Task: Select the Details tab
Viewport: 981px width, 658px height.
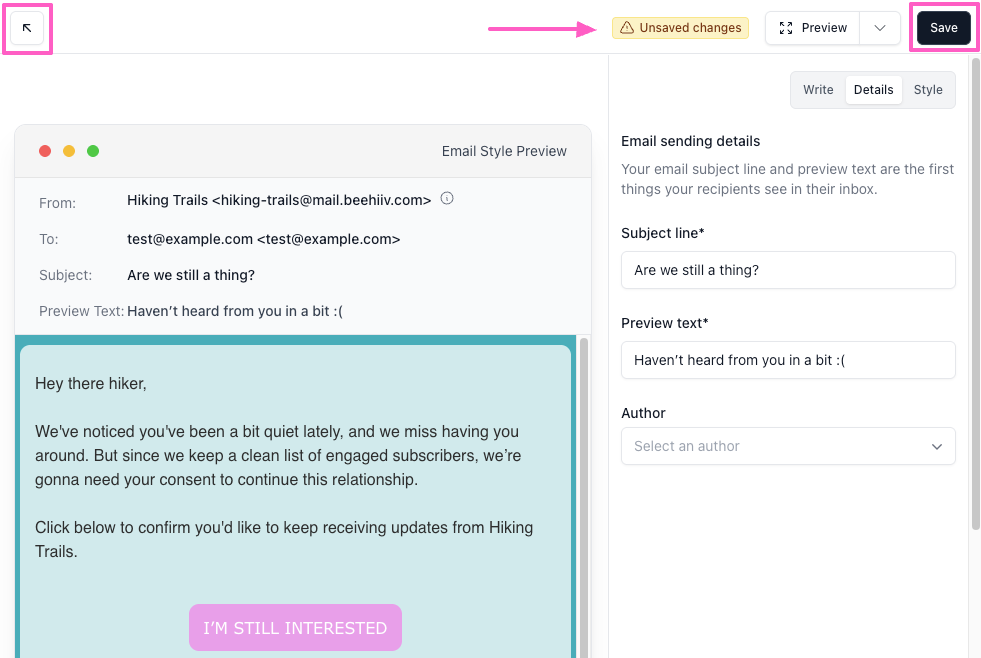Action: tap(873, 90)
